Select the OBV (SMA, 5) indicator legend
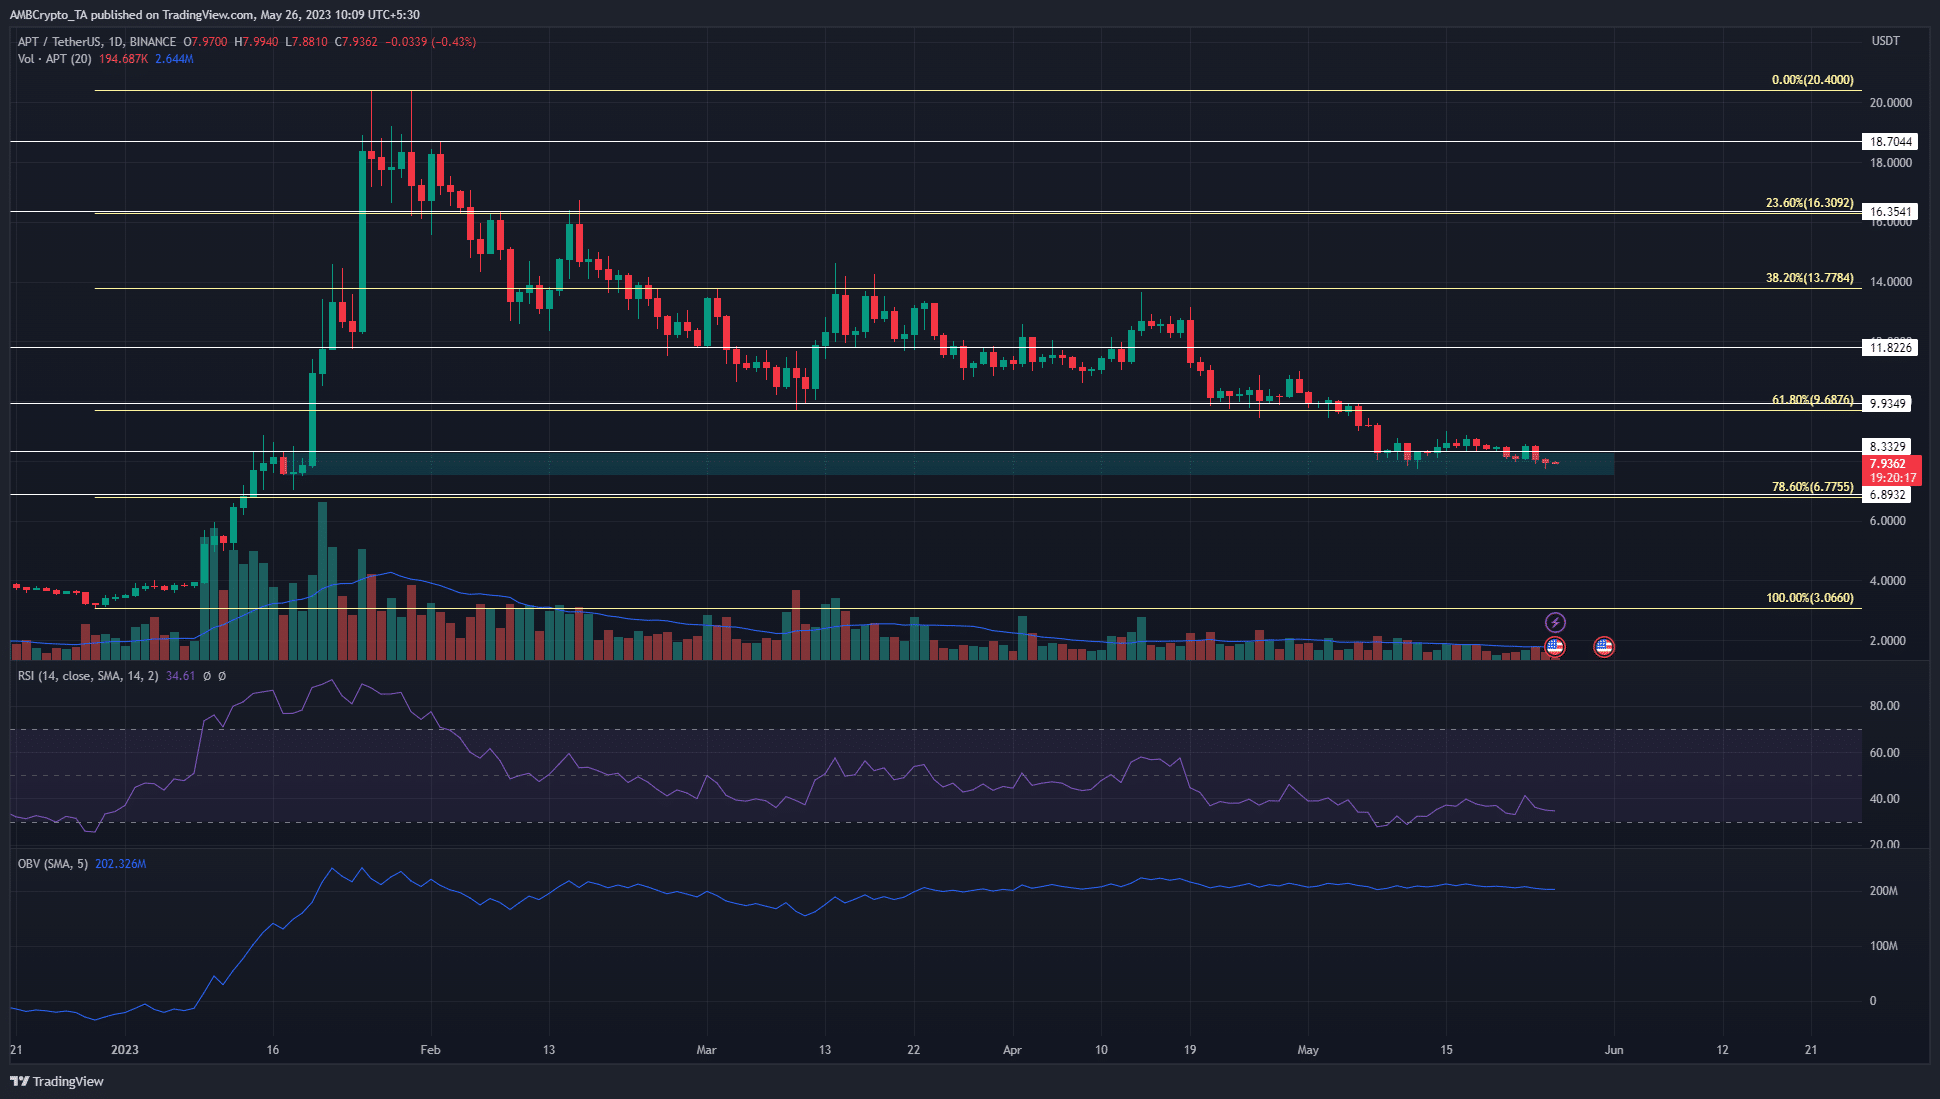This screenshot has height=1099, width=1940. (x=53, y=864)
